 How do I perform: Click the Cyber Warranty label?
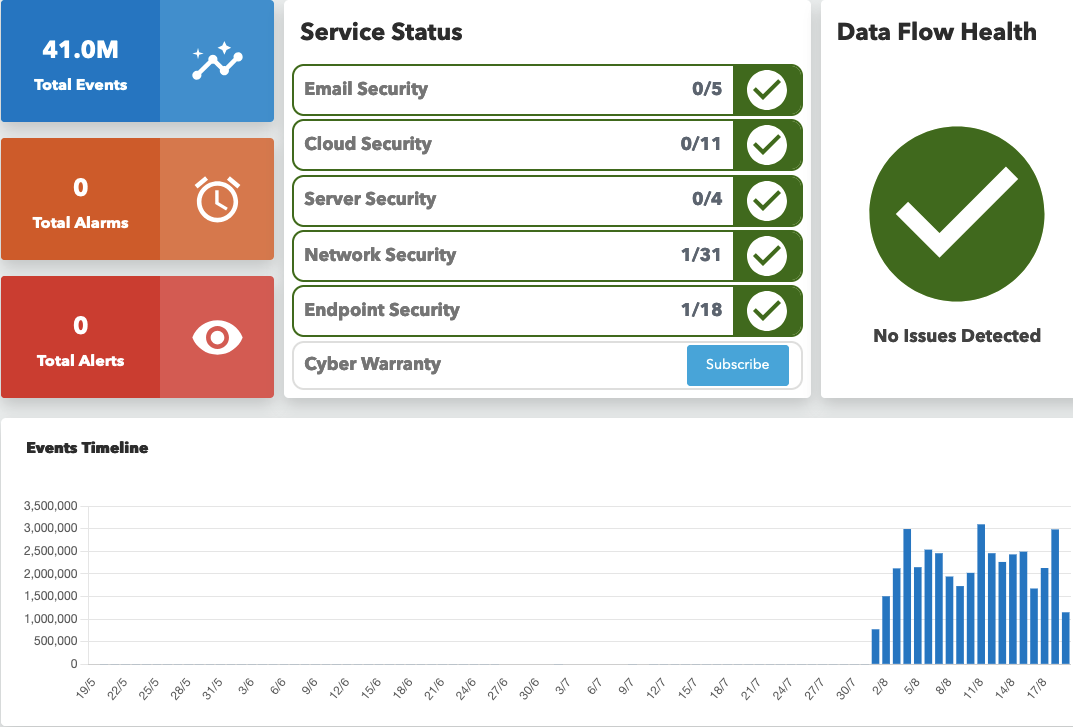coord(372,364)
